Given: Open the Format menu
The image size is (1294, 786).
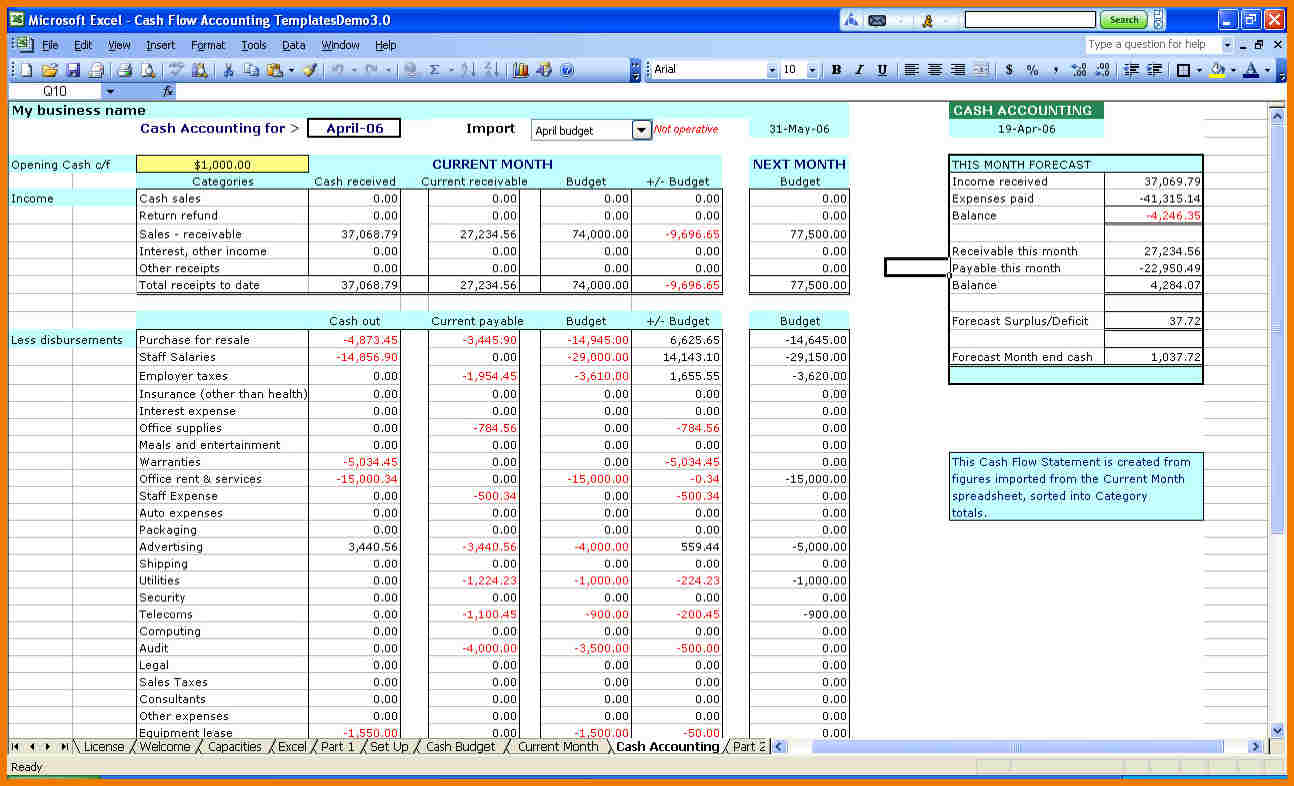Looking at the screenshot, I should point(208,45).
